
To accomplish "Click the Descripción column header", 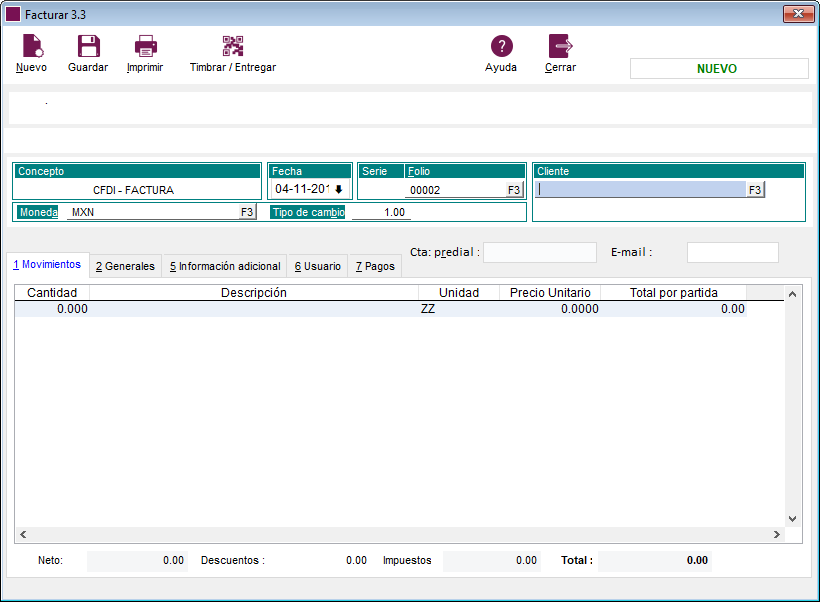I will pos(254,293).
